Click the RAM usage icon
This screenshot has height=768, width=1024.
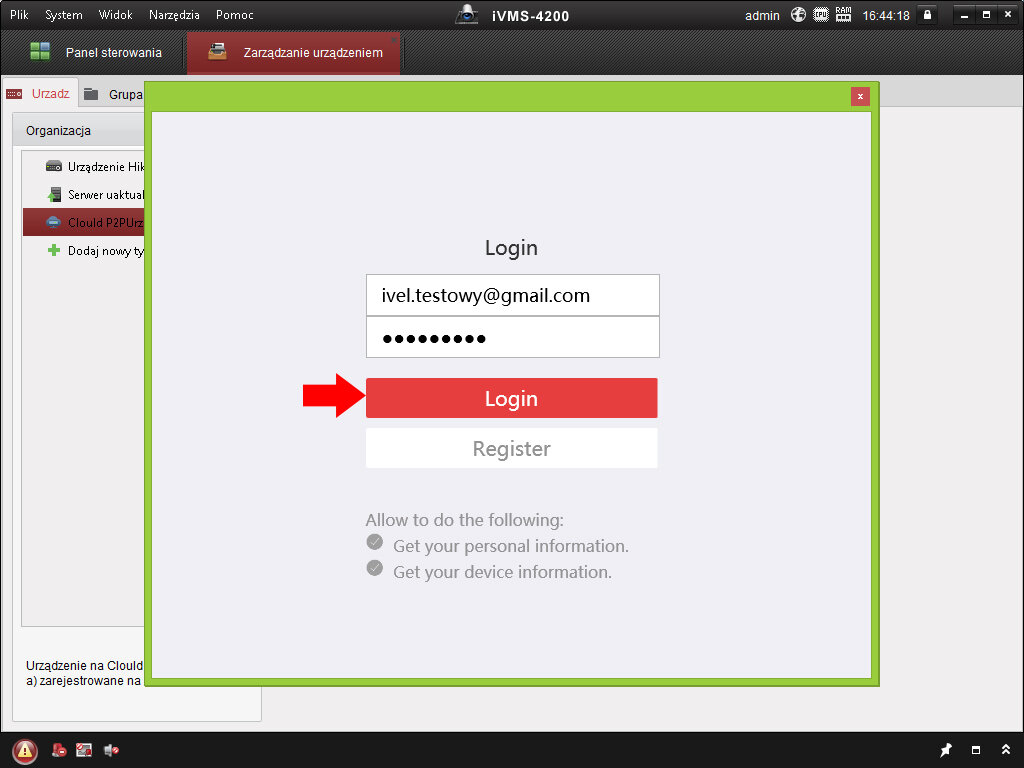pos(843,15)
